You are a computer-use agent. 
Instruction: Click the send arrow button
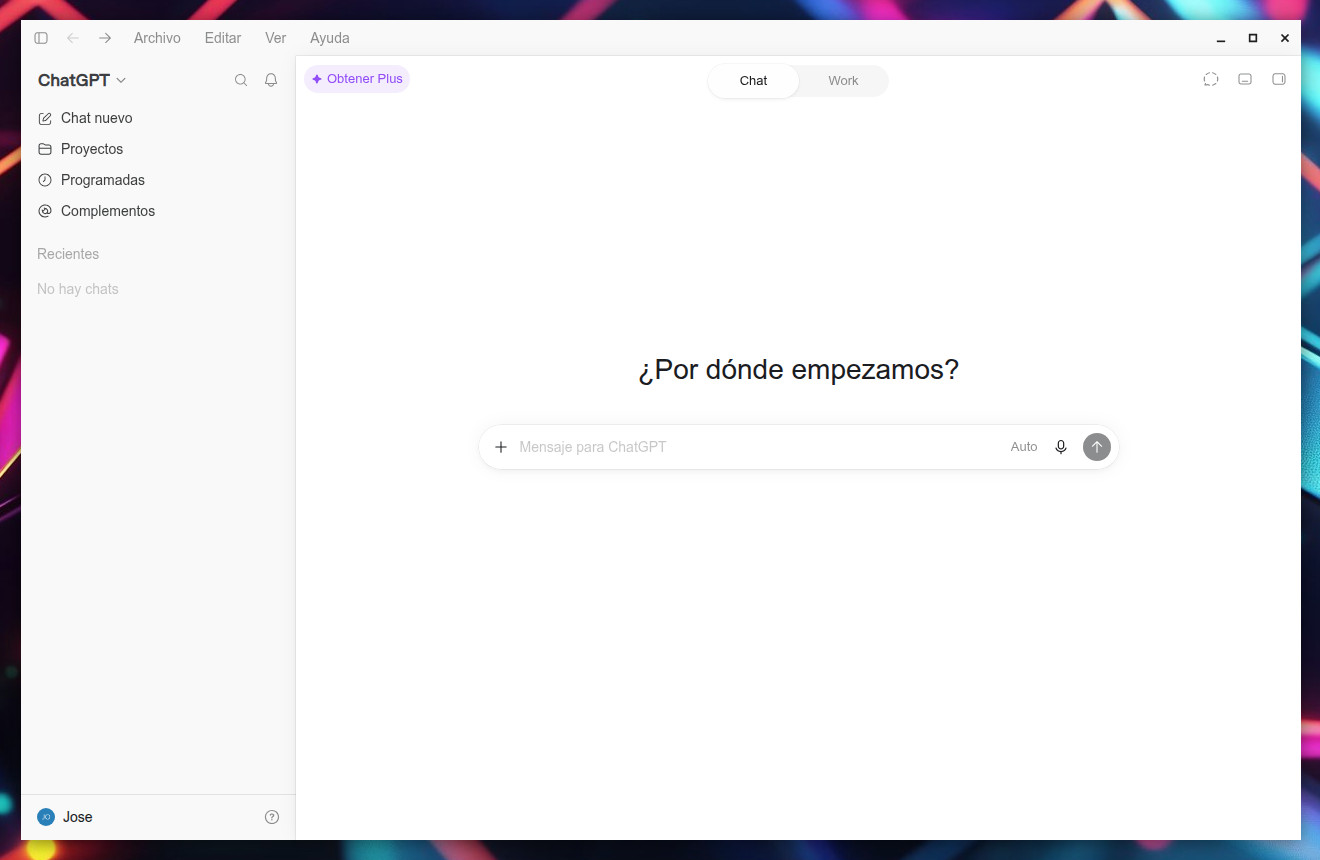coord(1097,447)
